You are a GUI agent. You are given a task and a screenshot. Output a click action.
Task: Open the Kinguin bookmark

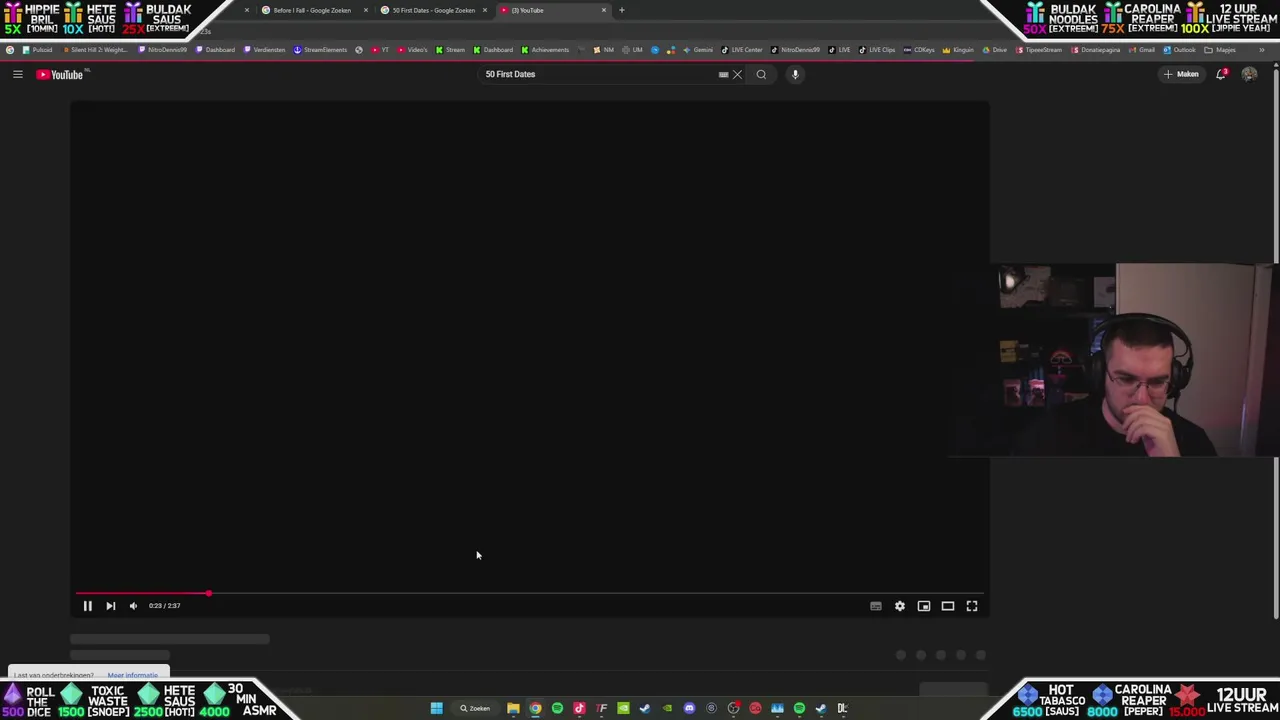pos(958,49)
